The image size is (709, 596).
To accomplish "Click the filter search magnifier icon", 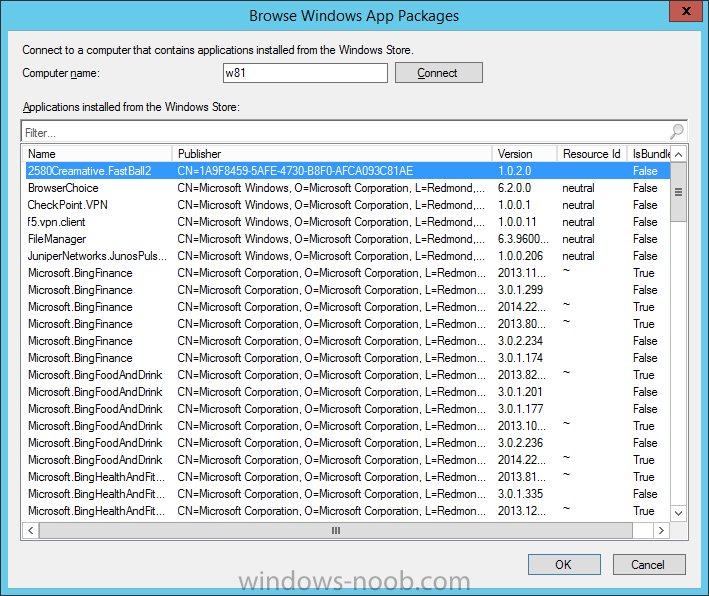I will point(676,132).
